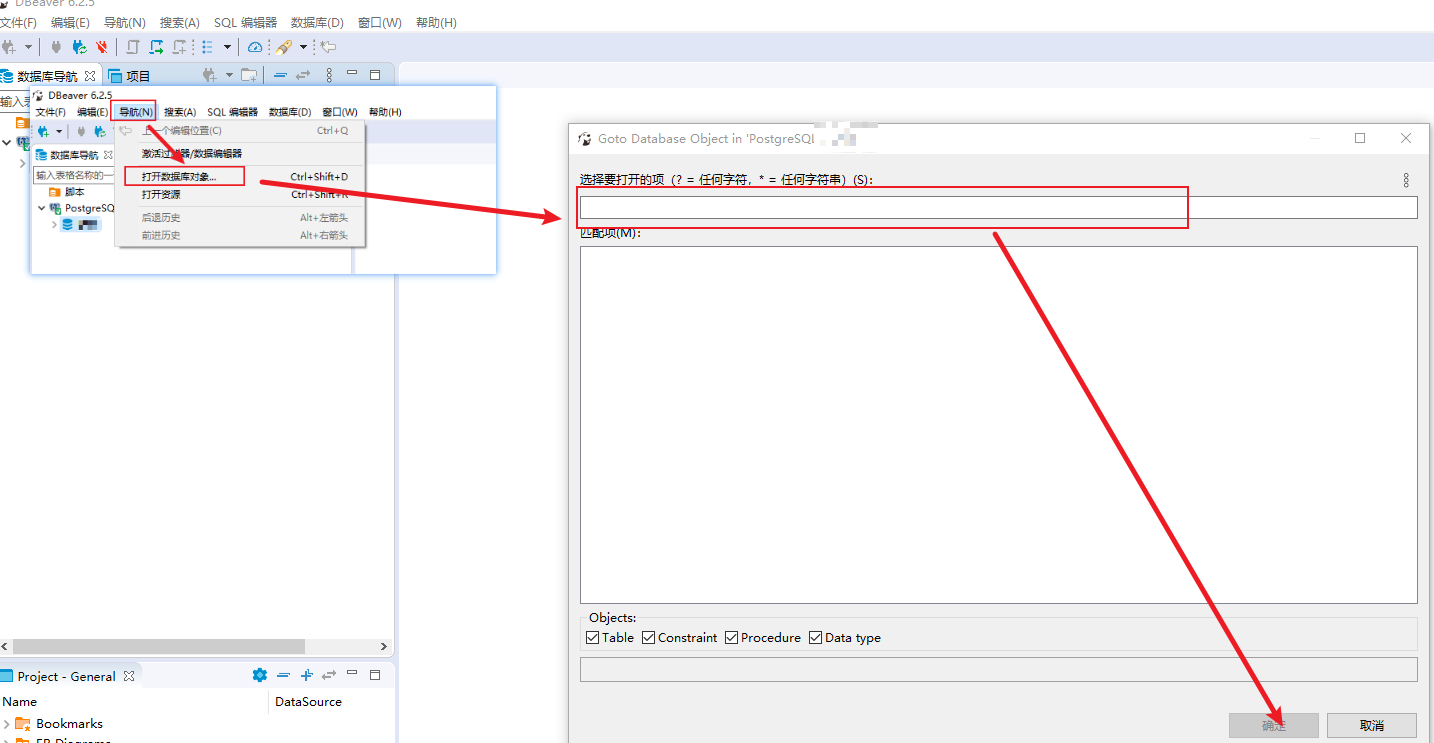
Task: Click the navigator horizontal scrollbar right arrow
Action: pos(384,647)
